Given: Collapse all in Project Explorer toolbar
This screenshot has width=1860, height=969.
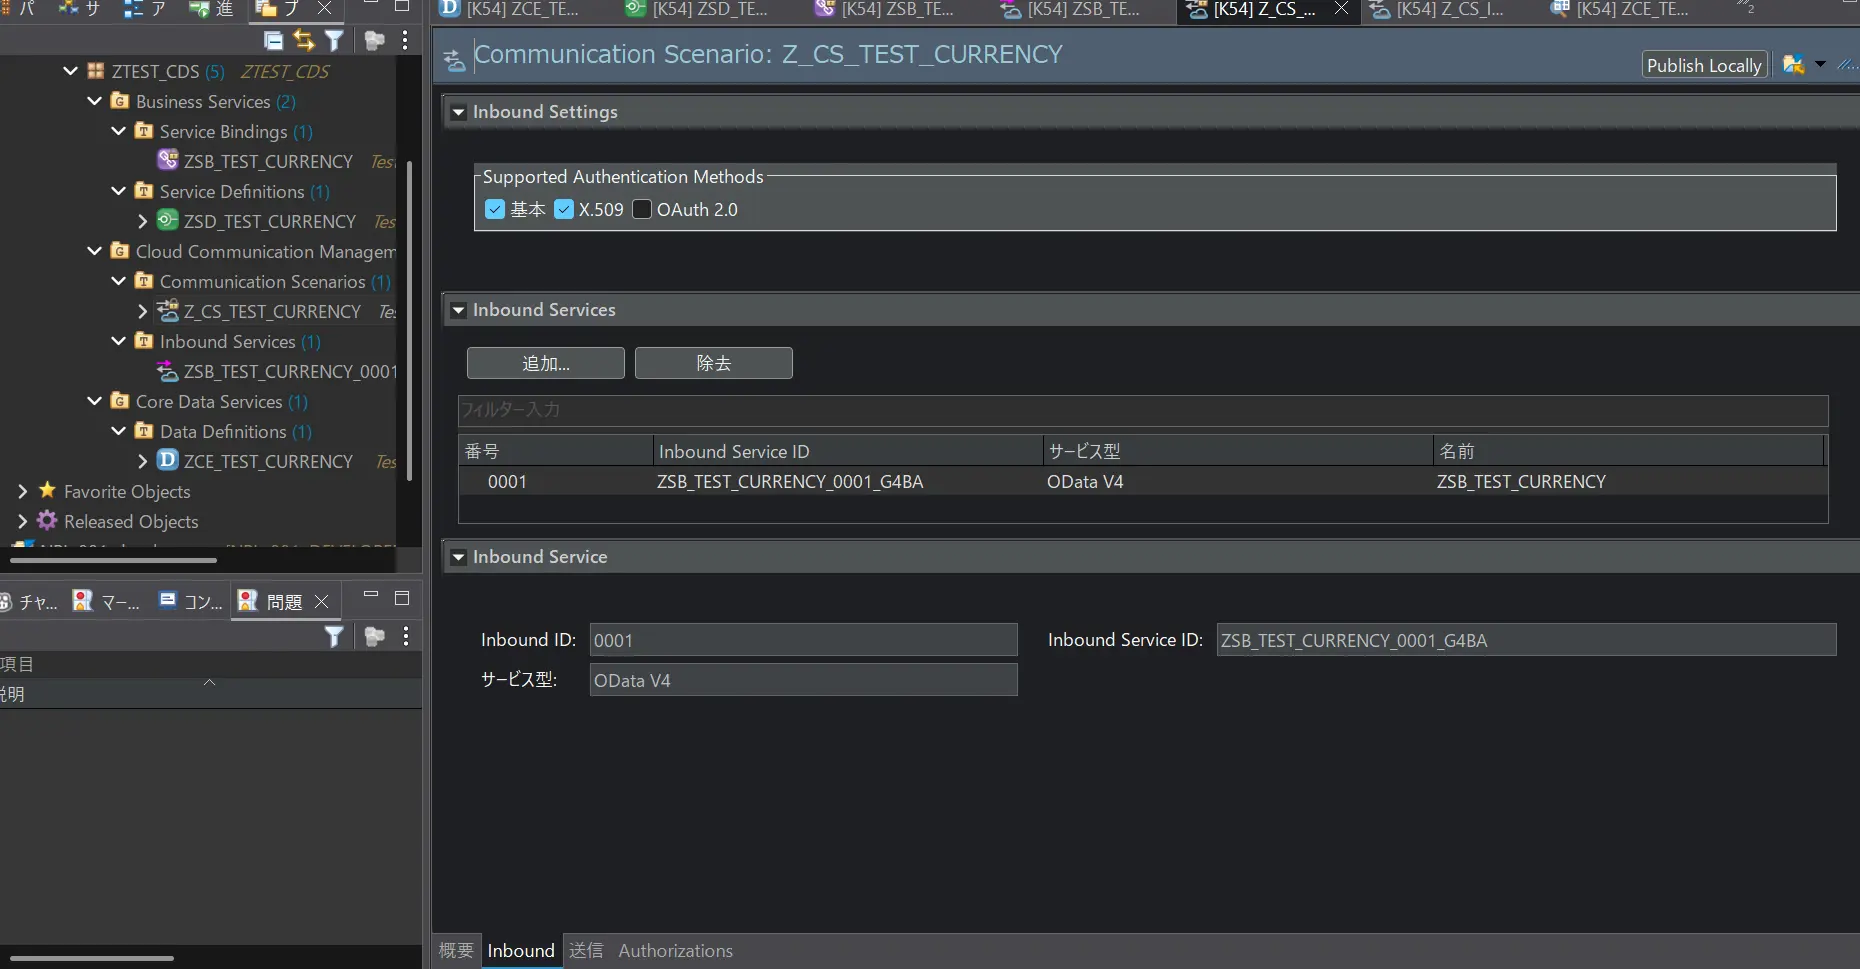Looking at the screenshot, I should (x=273, y=41).
